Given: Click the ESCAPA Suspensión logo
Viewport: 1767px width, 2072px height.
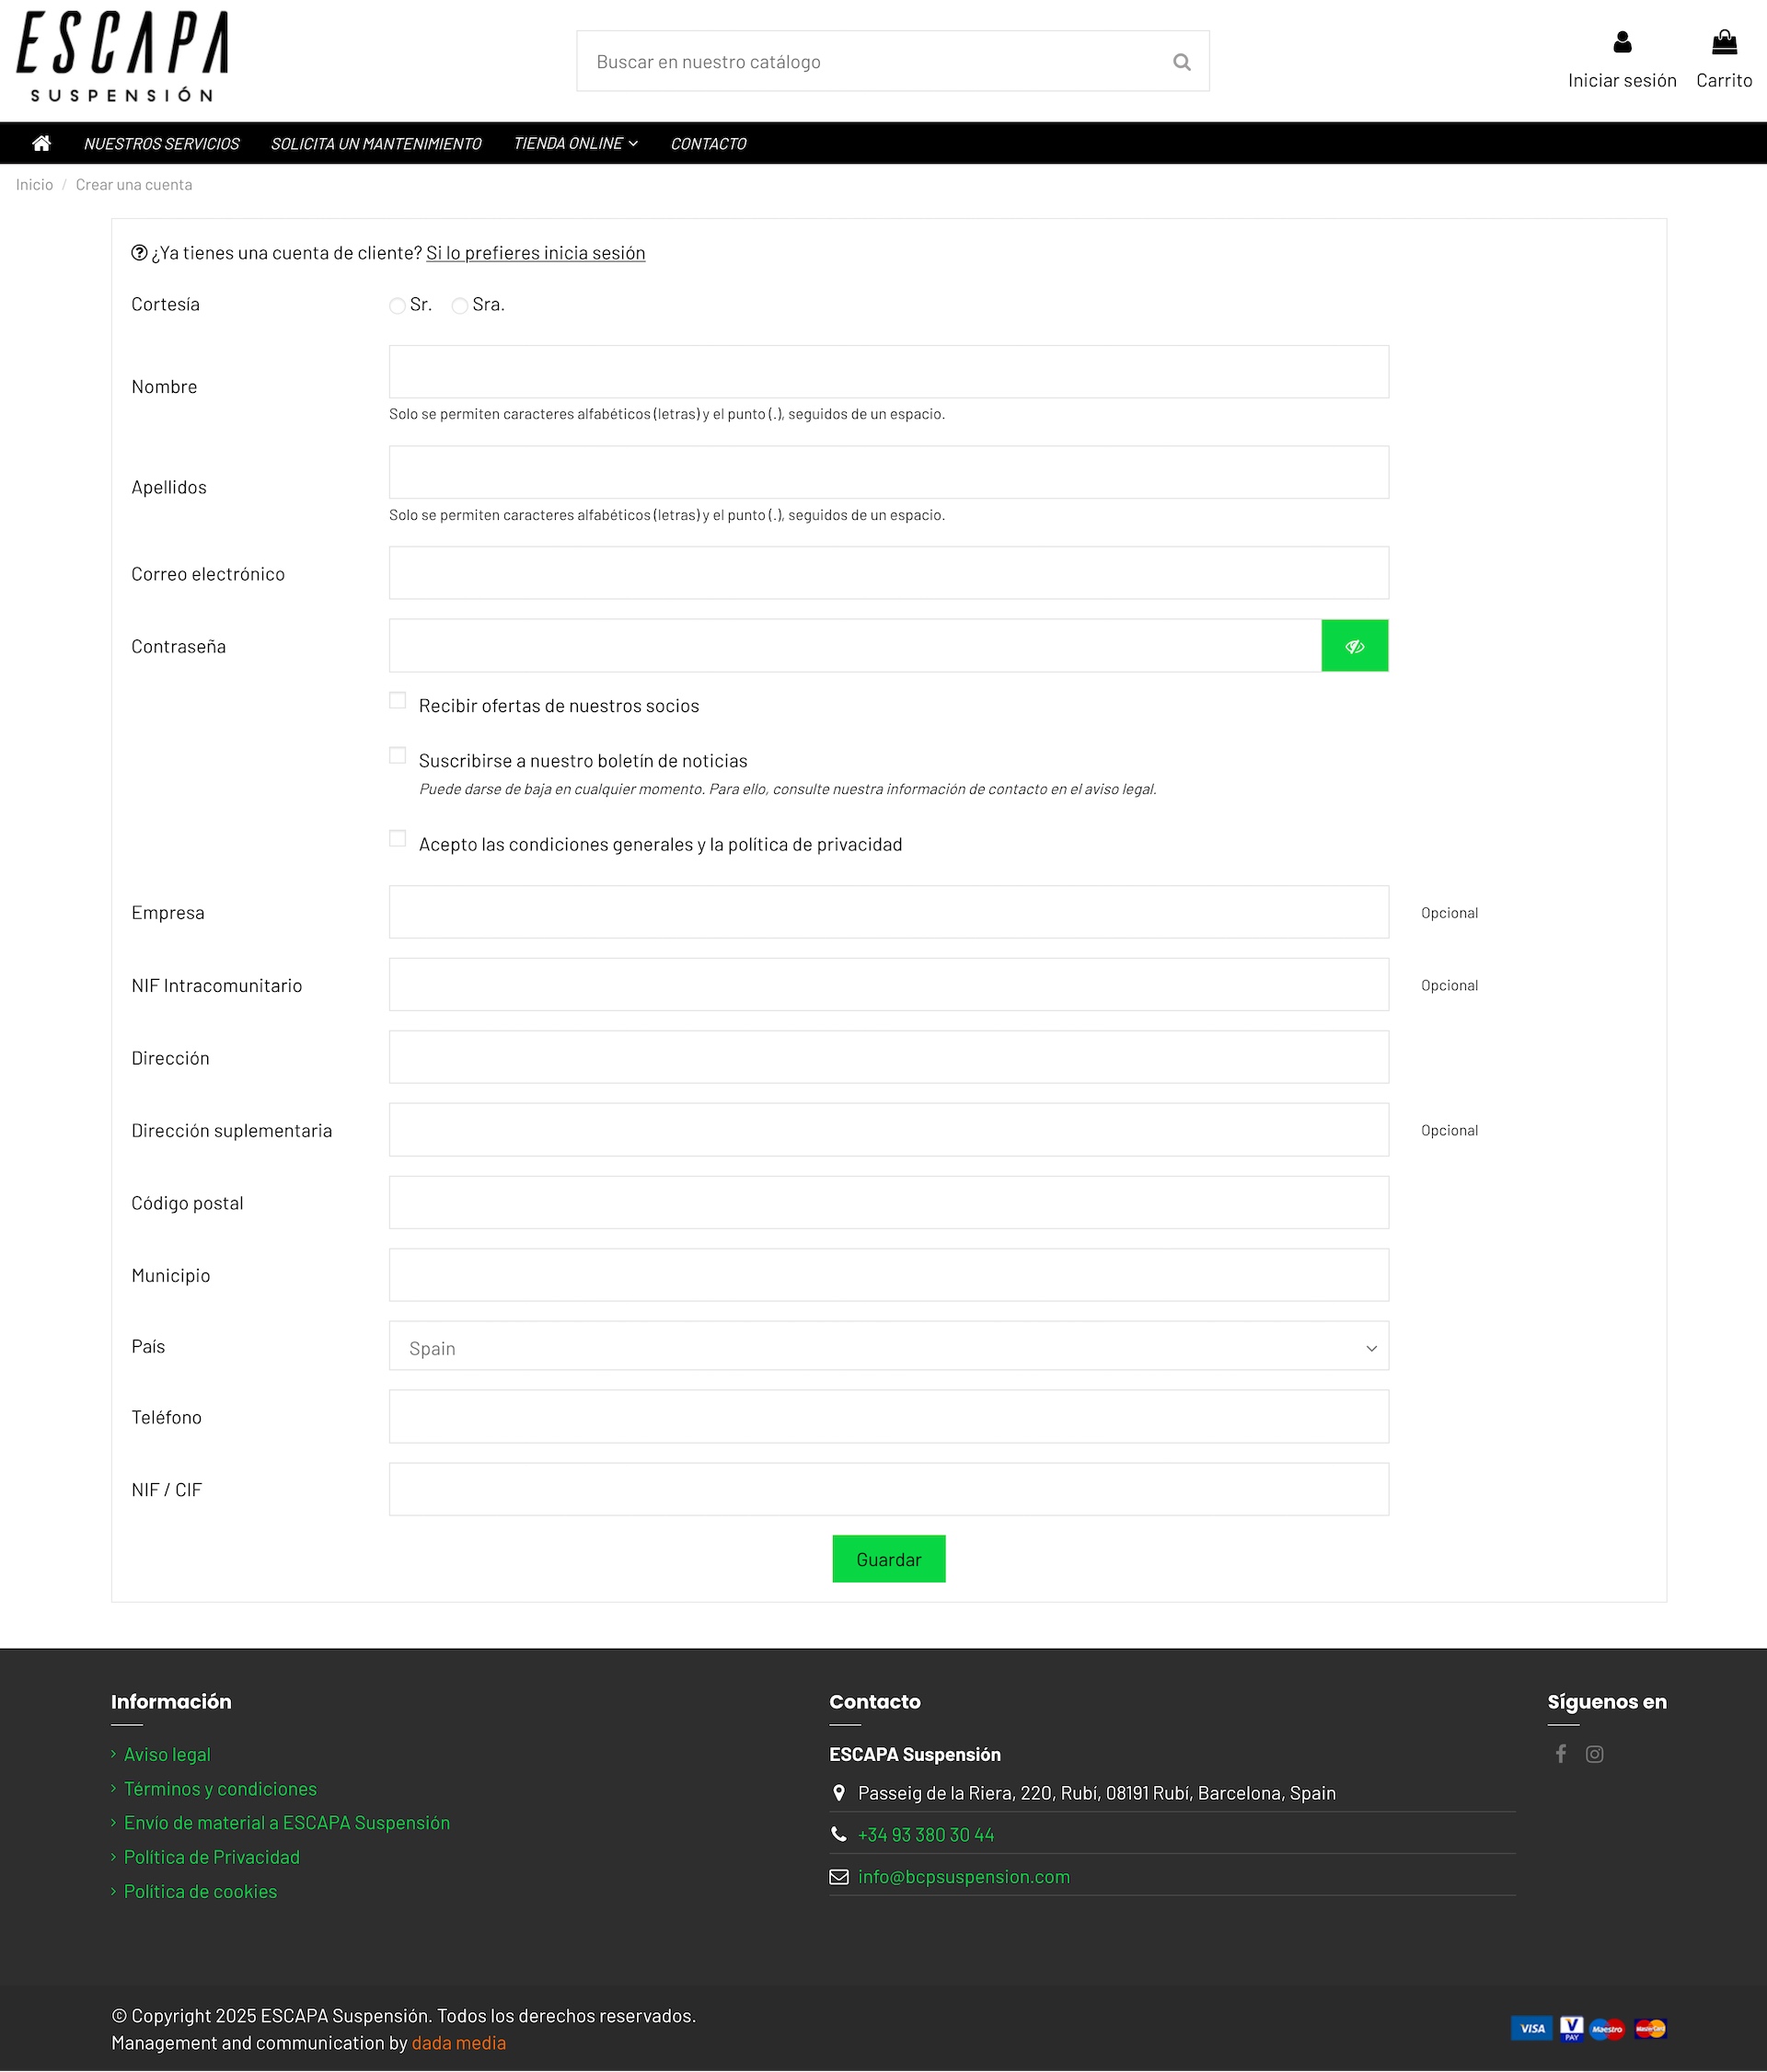Looking at the screenshot, I should (122, 57).
